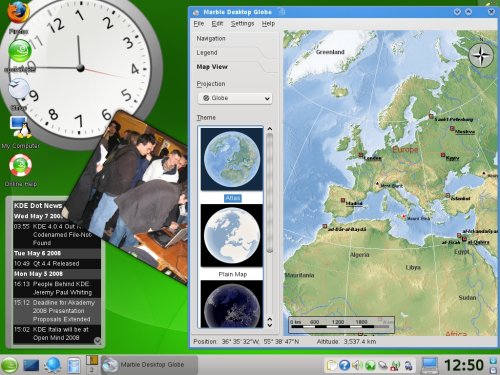Click the Kiev city marker on the map

click(443, 155)
